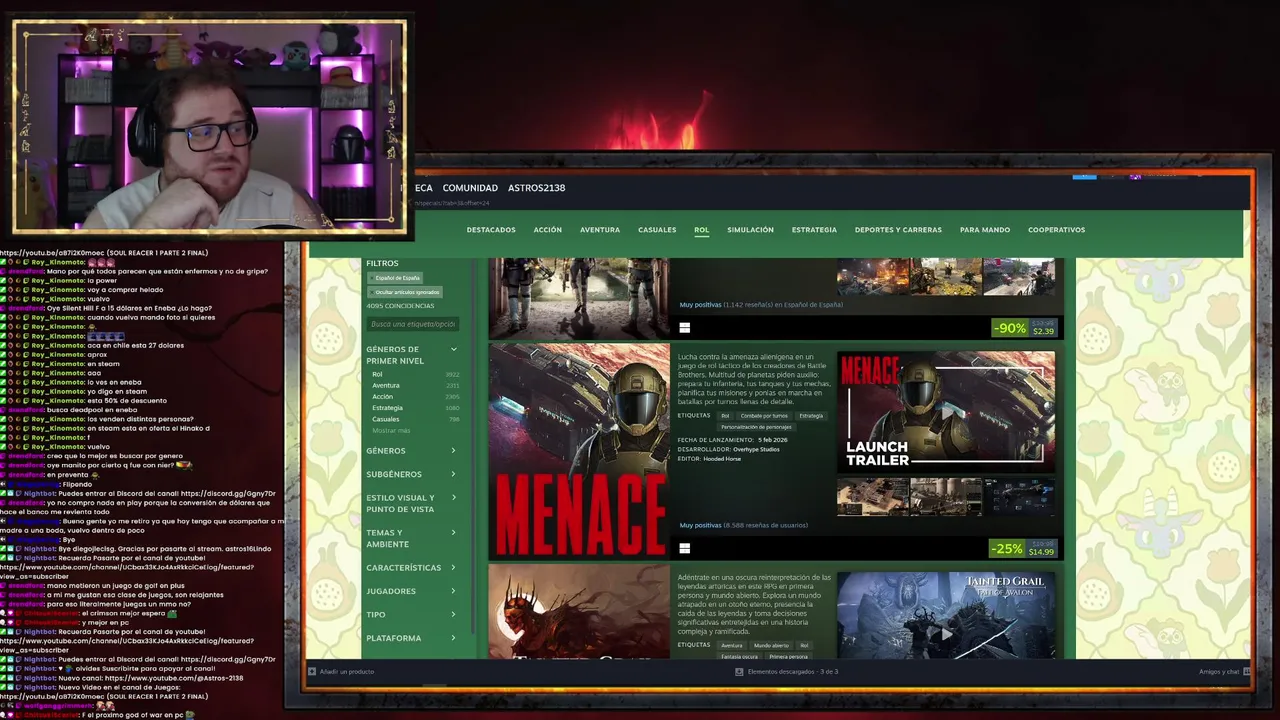Play the Menace Launch Trailer video

coord(946,411)
